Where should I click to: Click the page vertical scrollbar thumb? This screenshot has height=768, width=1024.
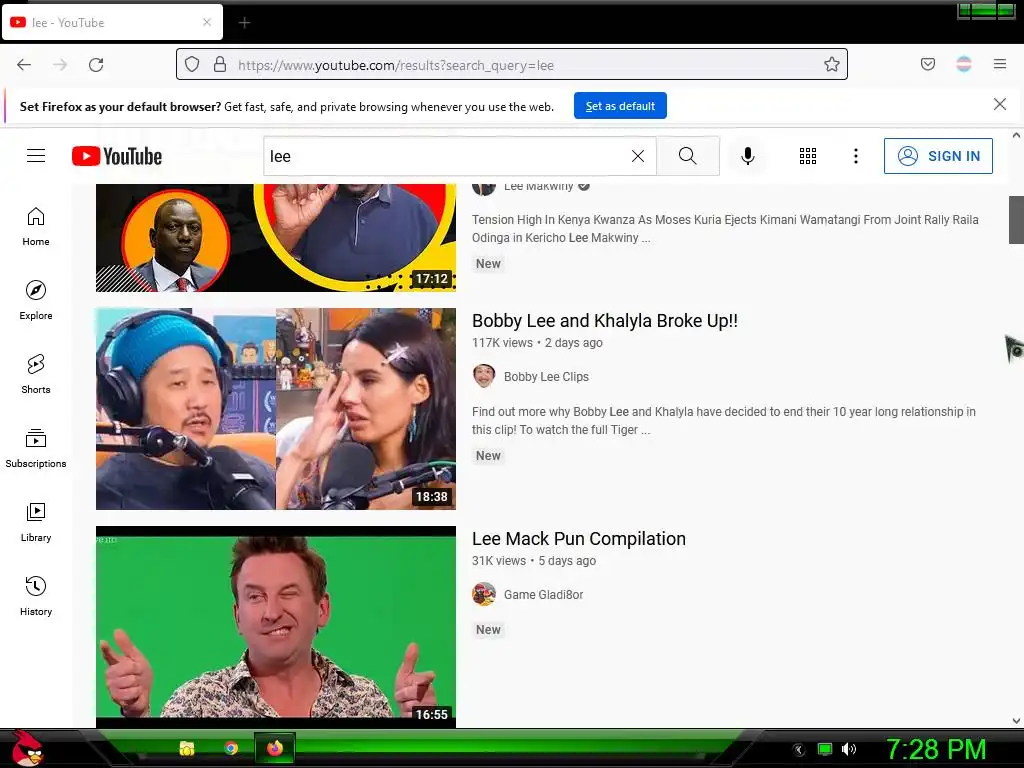click(x=1016, y=219)
